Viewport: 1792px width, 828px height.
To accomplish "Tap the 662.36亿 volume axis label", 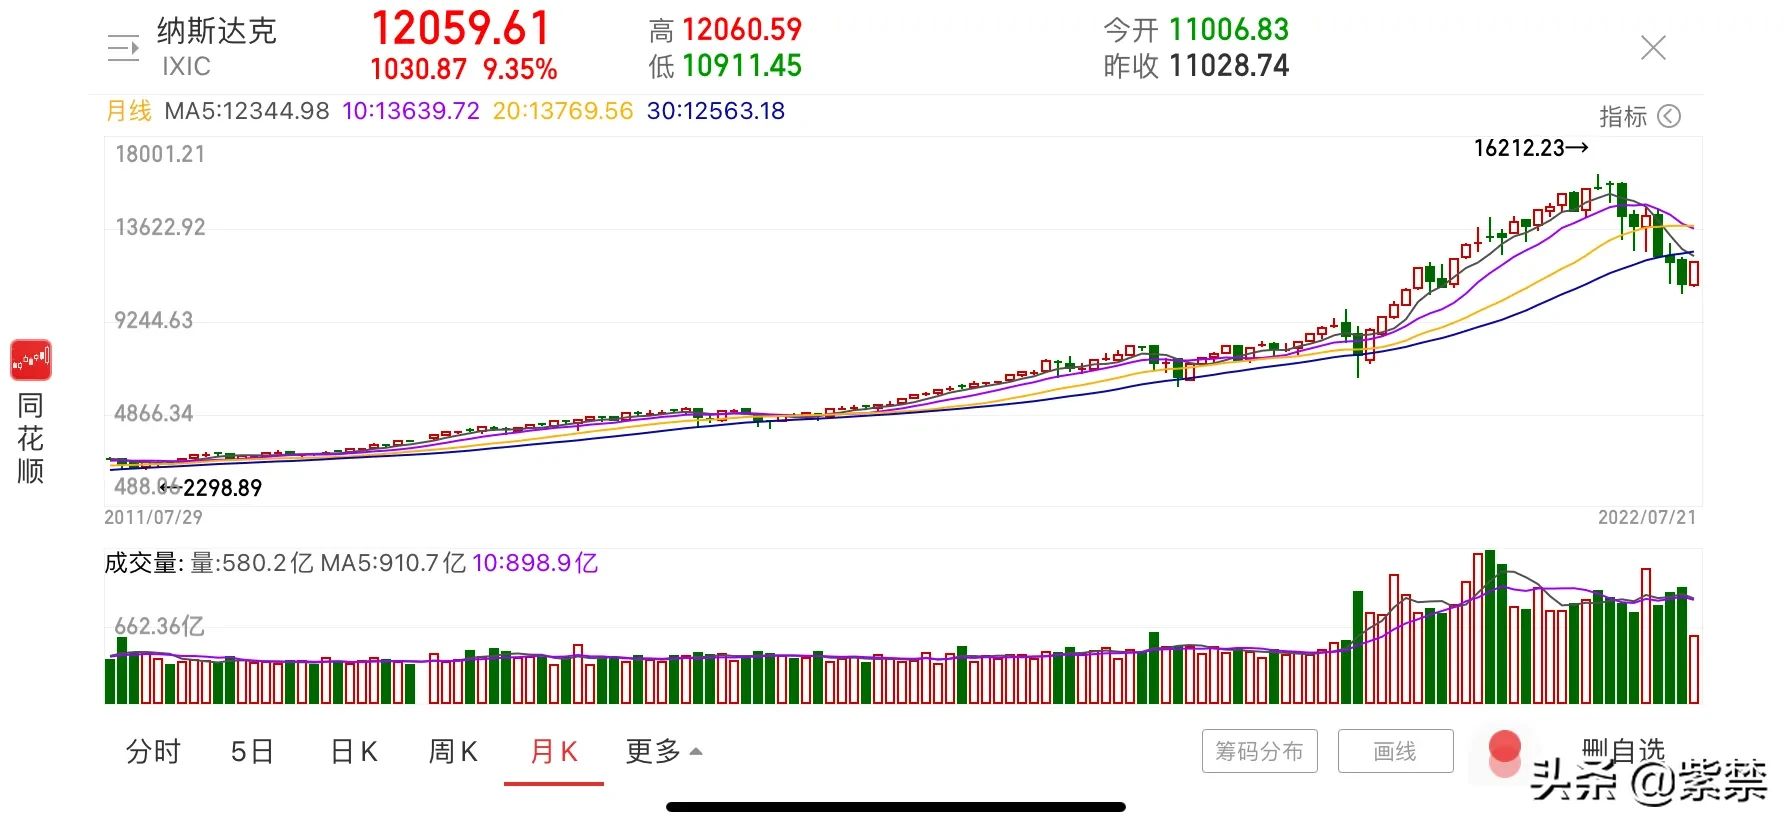I will (x=159, y=626).
